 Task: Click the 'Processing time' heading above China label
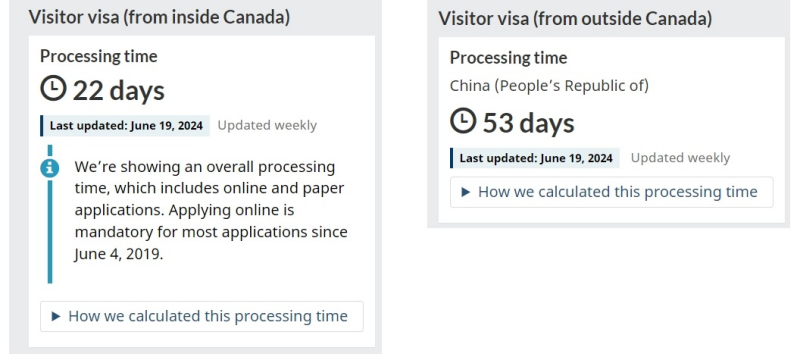(x=508, y=58)
